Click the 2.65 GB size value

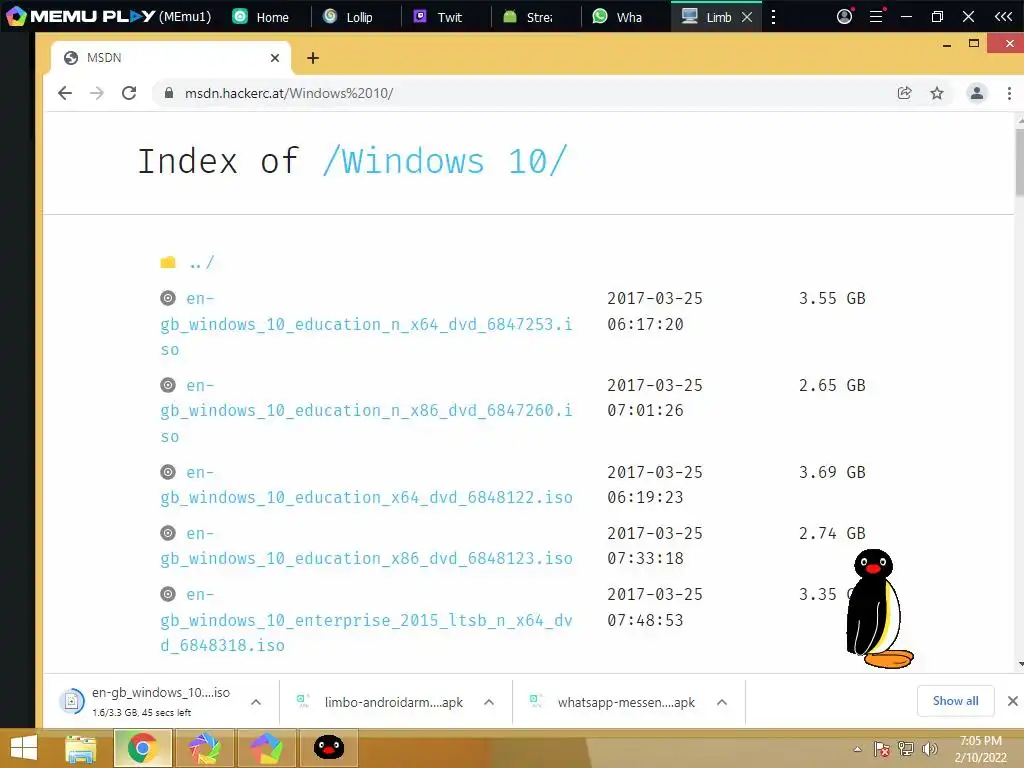832,385
